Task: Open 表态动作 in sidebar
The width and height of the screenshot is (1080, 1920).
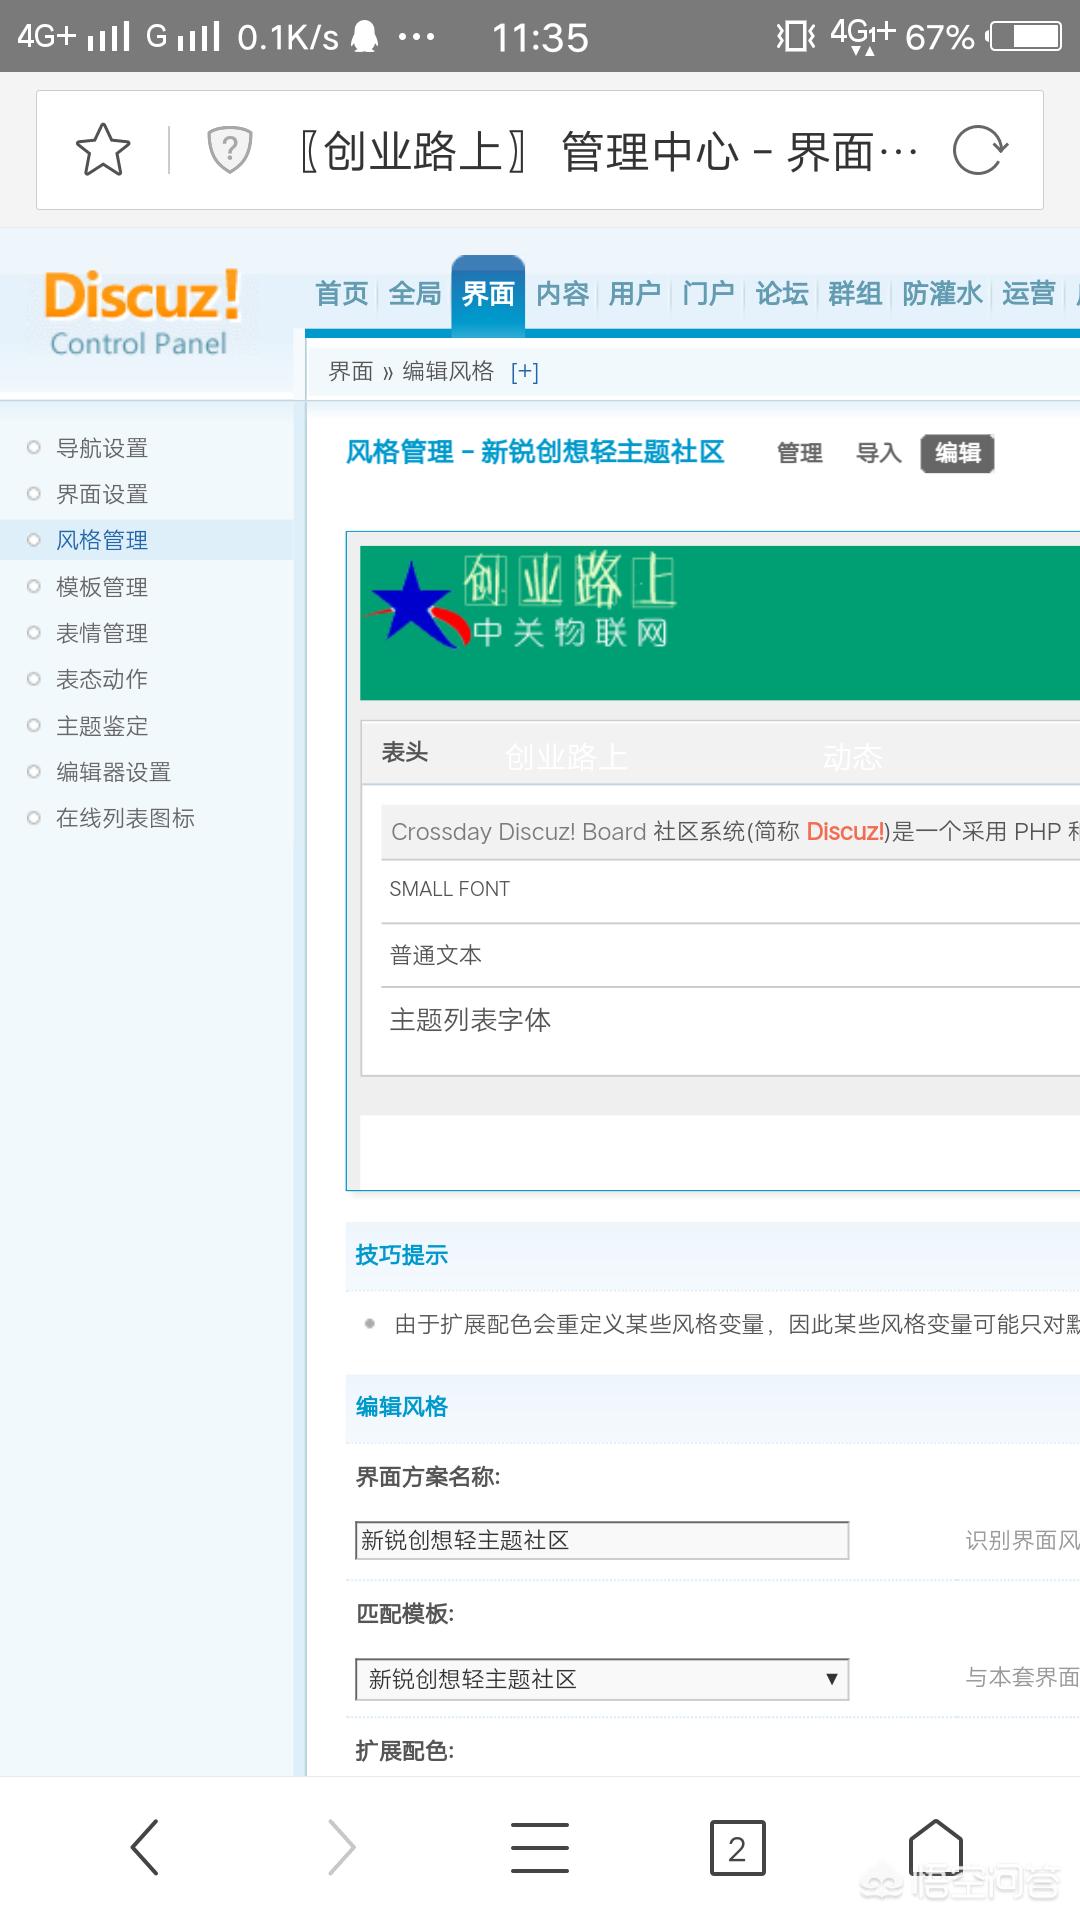Action: click(x=102, y=679)
